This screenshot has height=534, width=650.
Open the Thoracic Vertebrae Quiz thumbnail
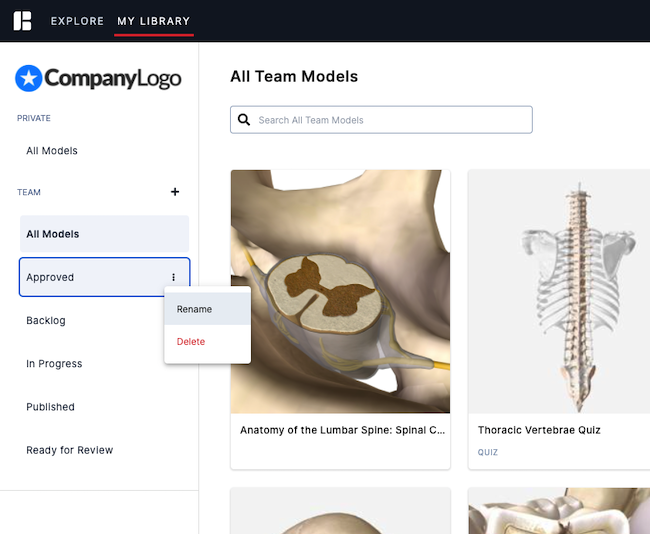tap(559, 291)
